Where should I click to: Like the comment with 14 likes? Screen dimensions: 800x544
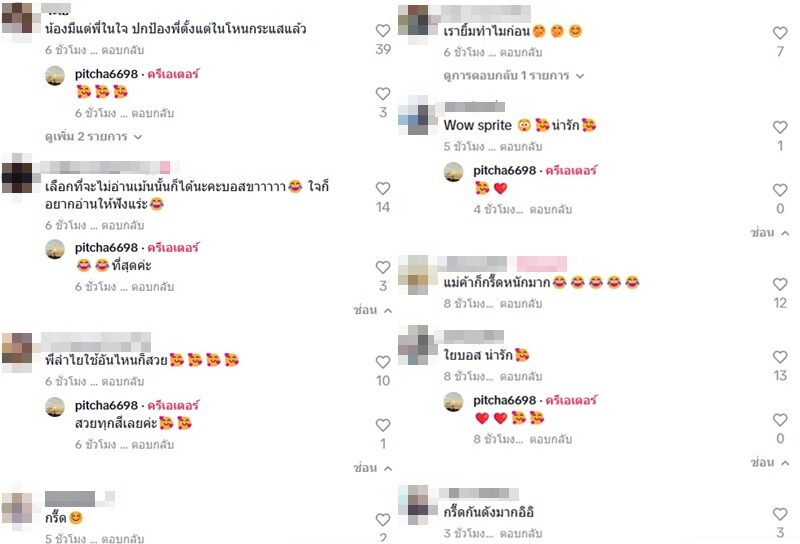click(383, 188)
